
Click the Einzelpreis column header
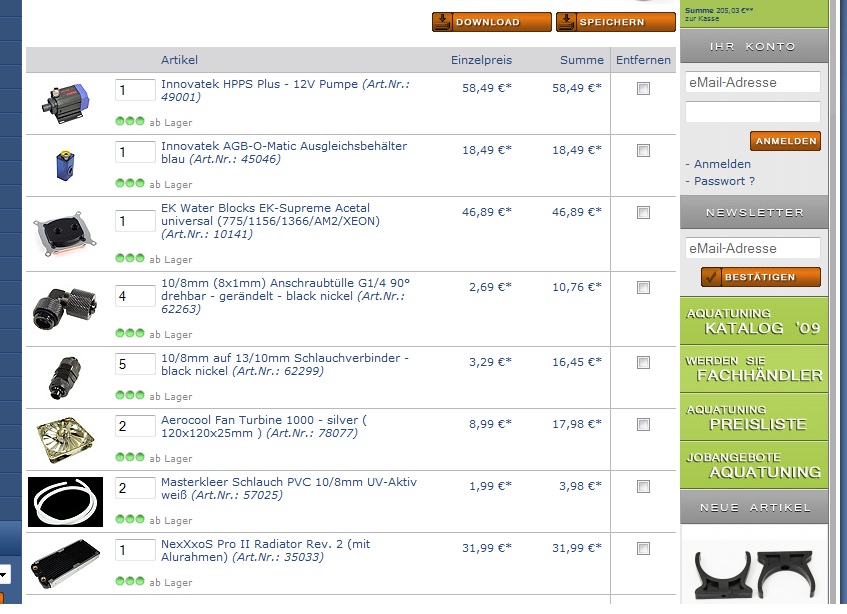481,60
